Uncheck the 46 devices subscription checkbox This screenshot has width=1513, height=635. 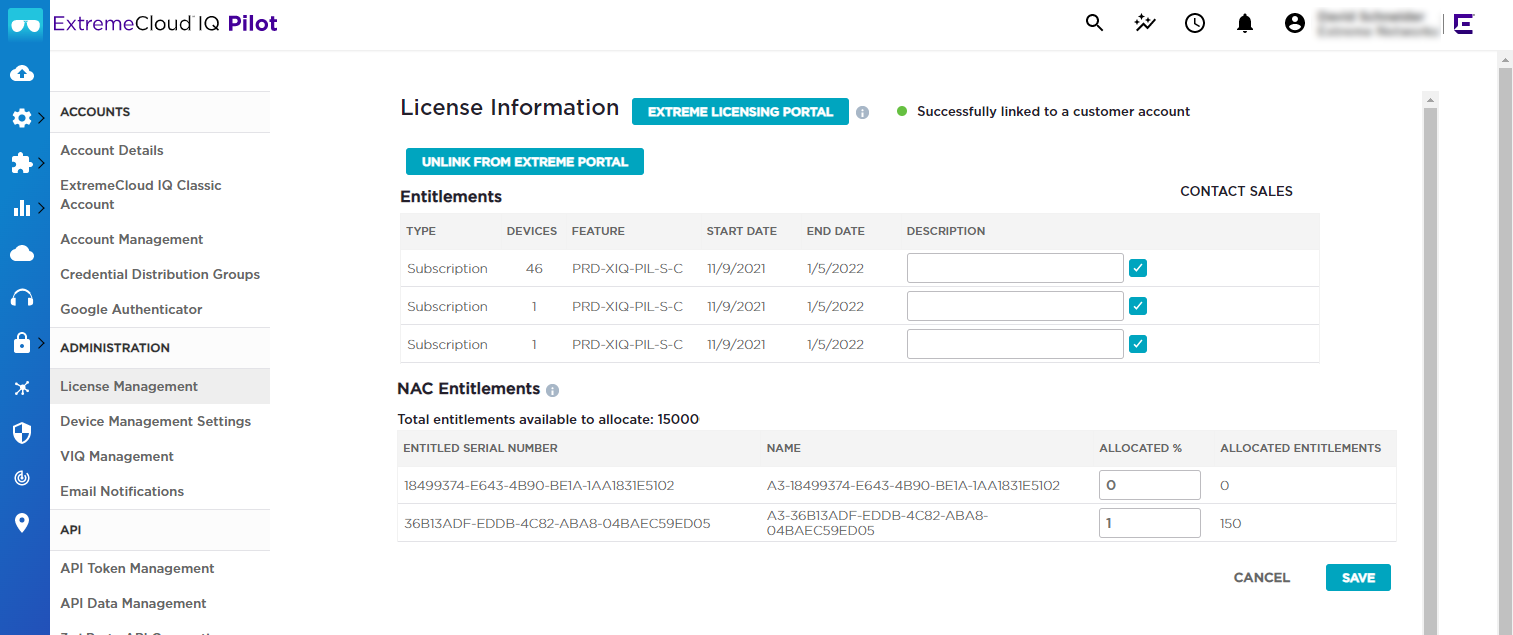(x=1138, y=268)
